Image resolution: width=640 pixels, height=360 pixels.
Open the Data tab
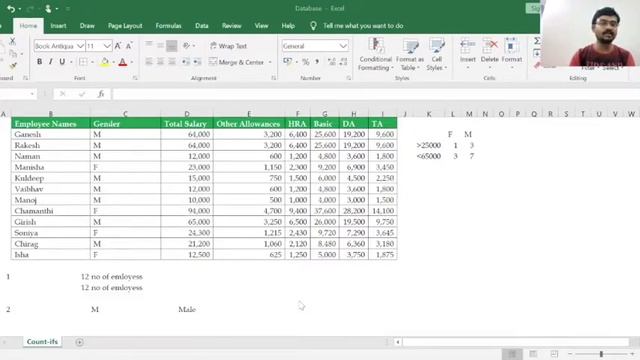pos(202,26)
